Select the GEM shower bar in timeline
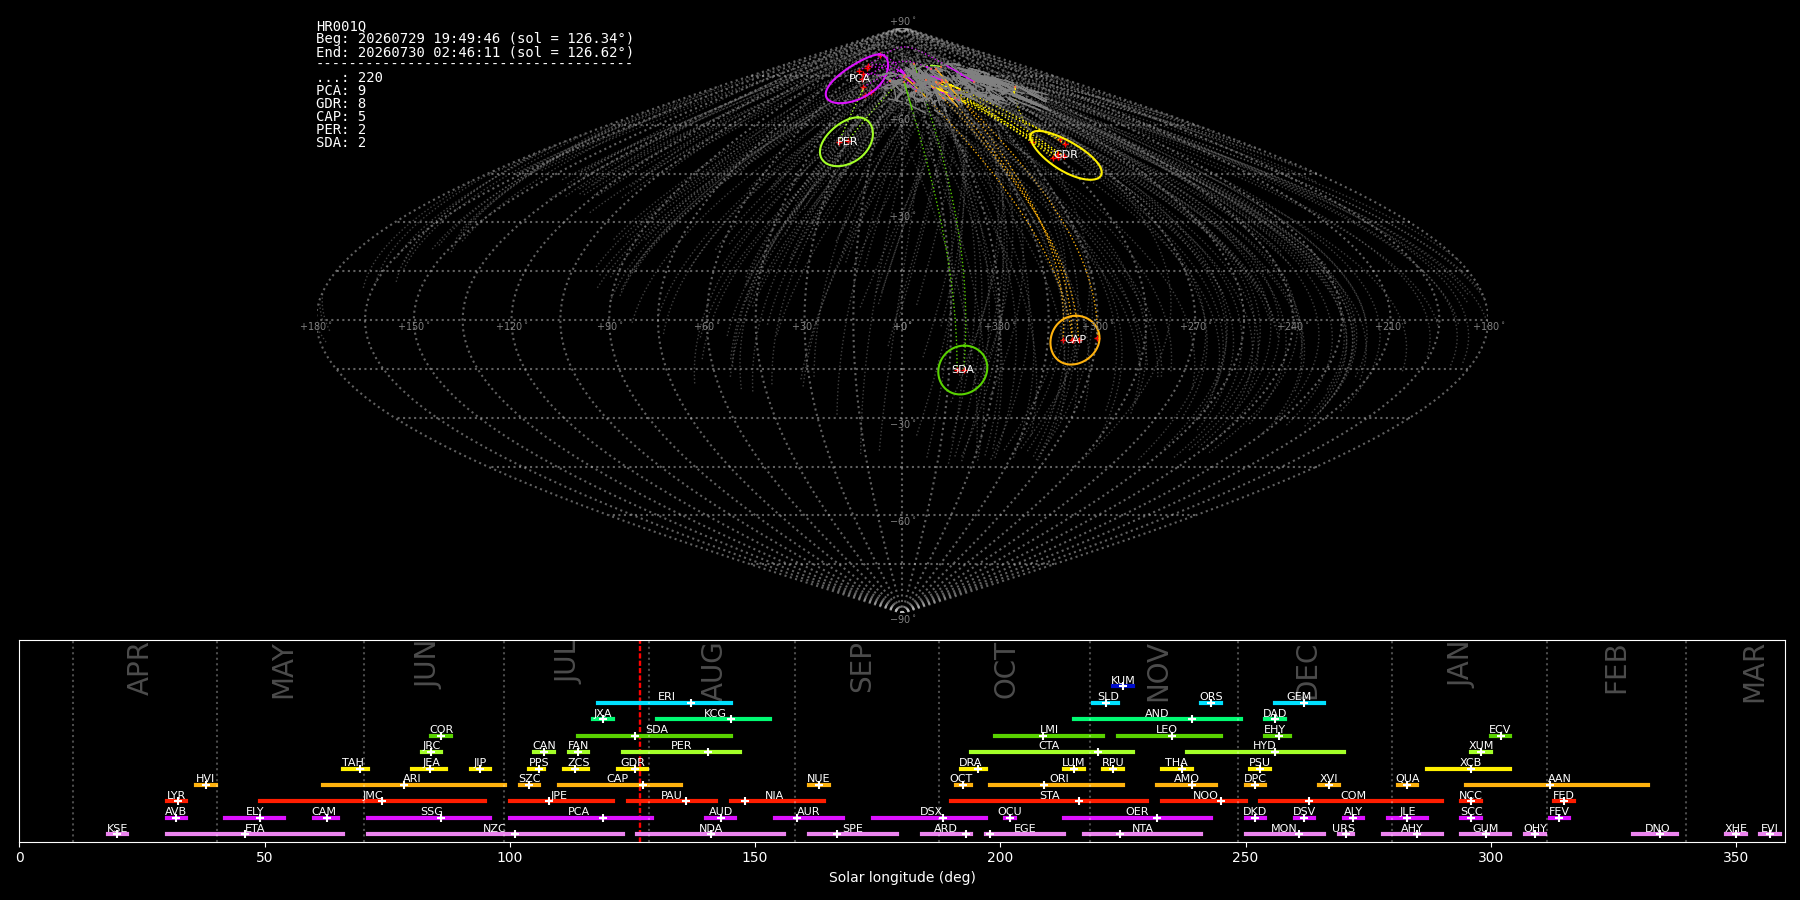The image size is (1800, 900). [x=1299, y=703]
